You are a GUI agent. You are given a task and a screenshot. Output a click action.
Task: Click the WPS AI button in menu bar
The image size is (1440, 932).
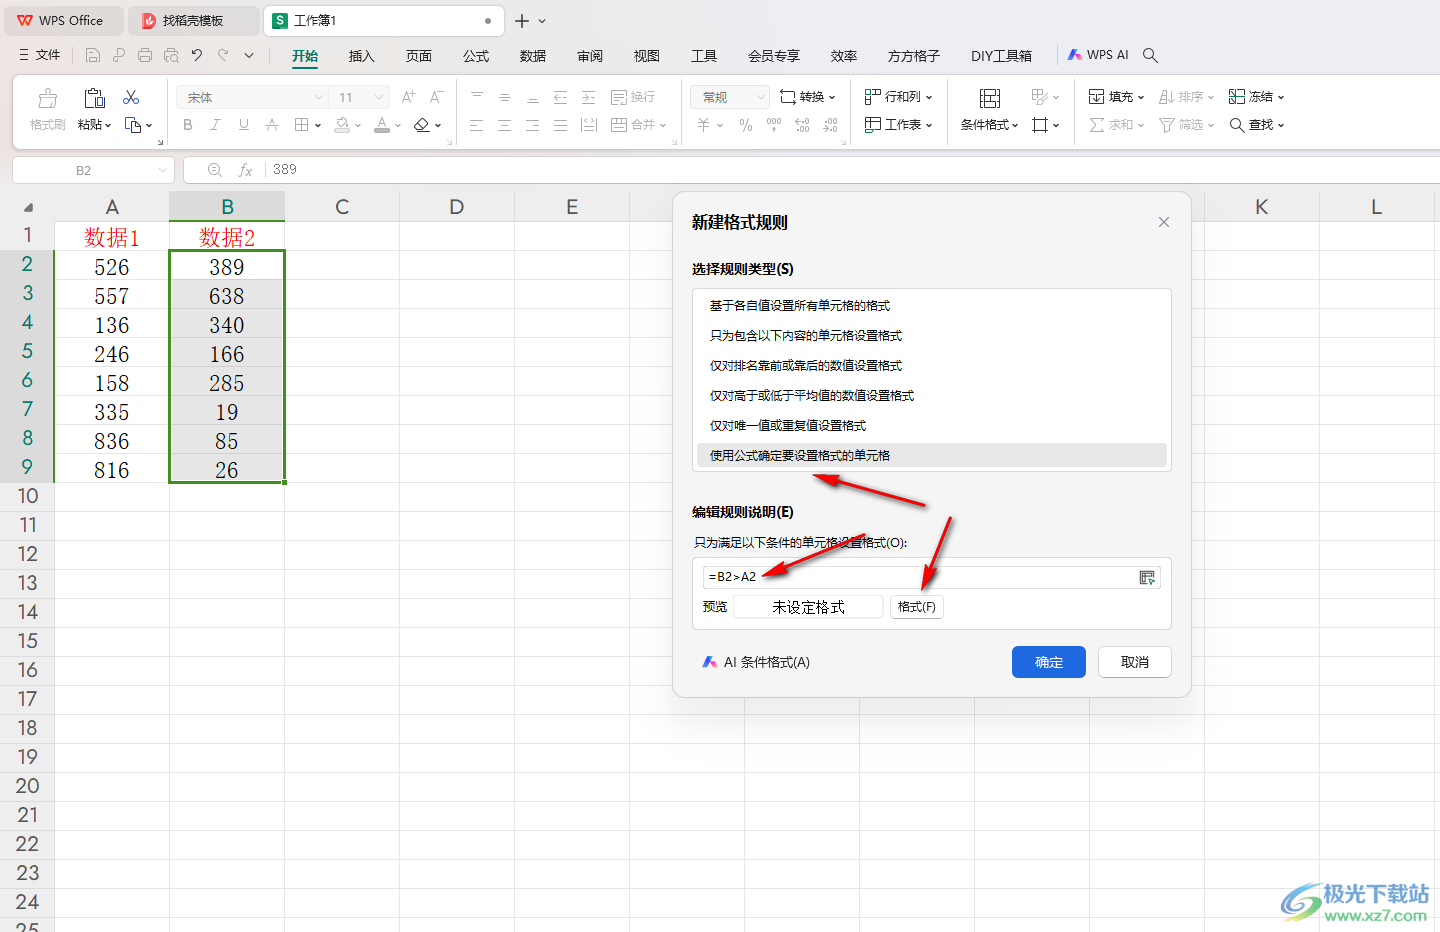point(1098,55)
